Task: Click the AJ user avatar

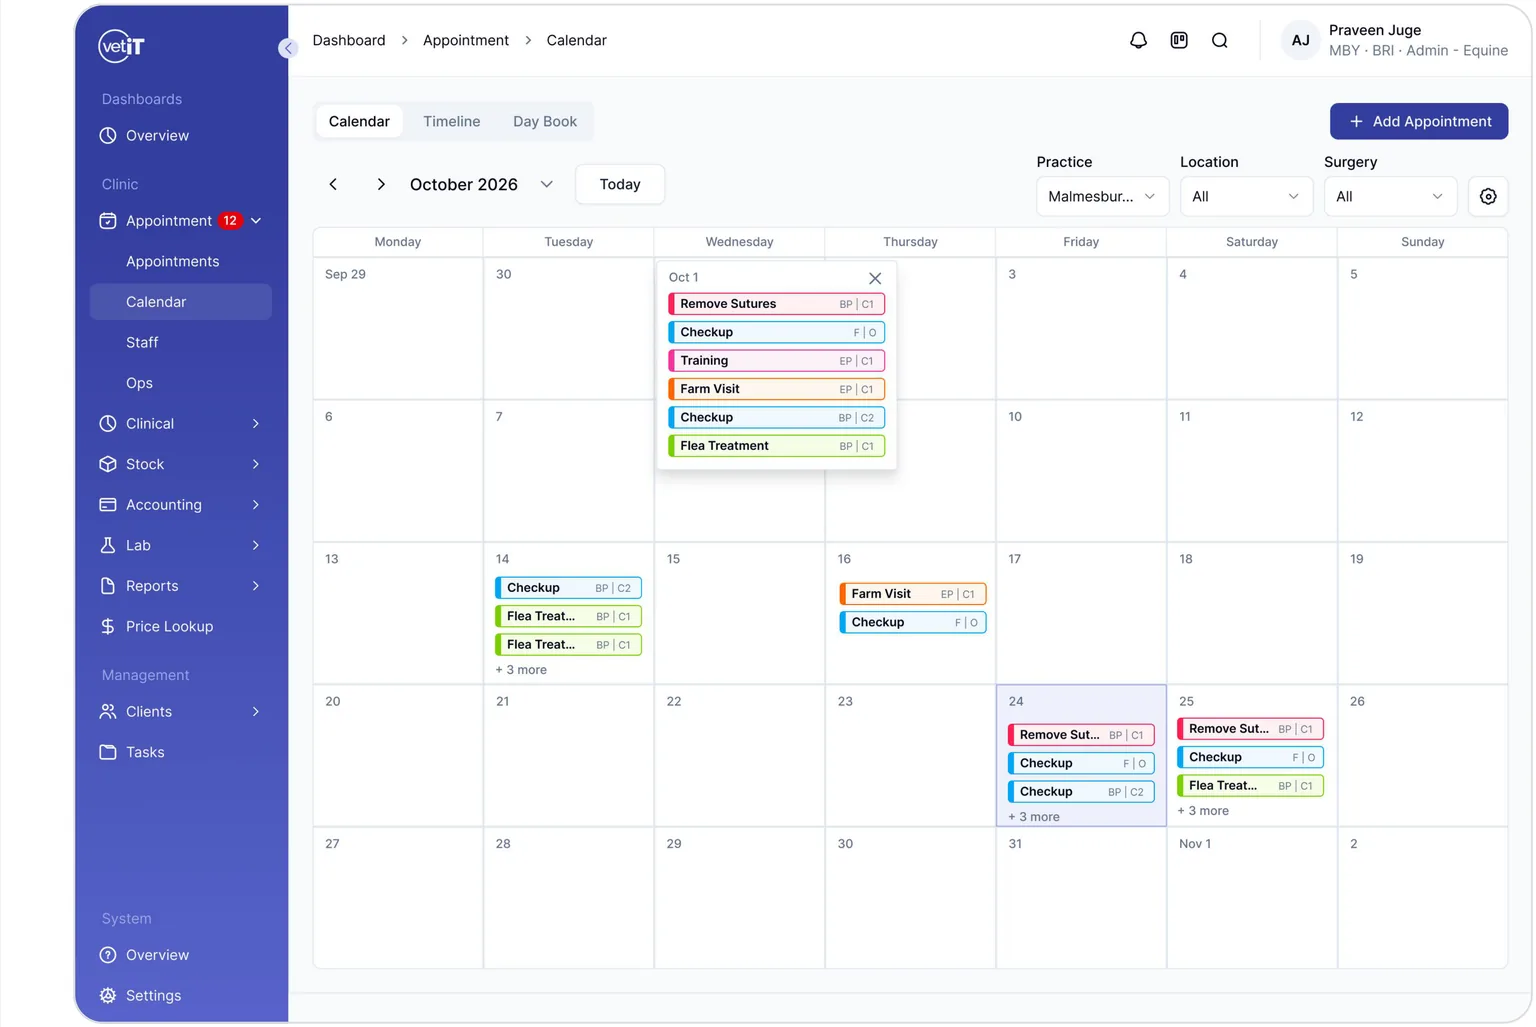Action: point(1300,40)
